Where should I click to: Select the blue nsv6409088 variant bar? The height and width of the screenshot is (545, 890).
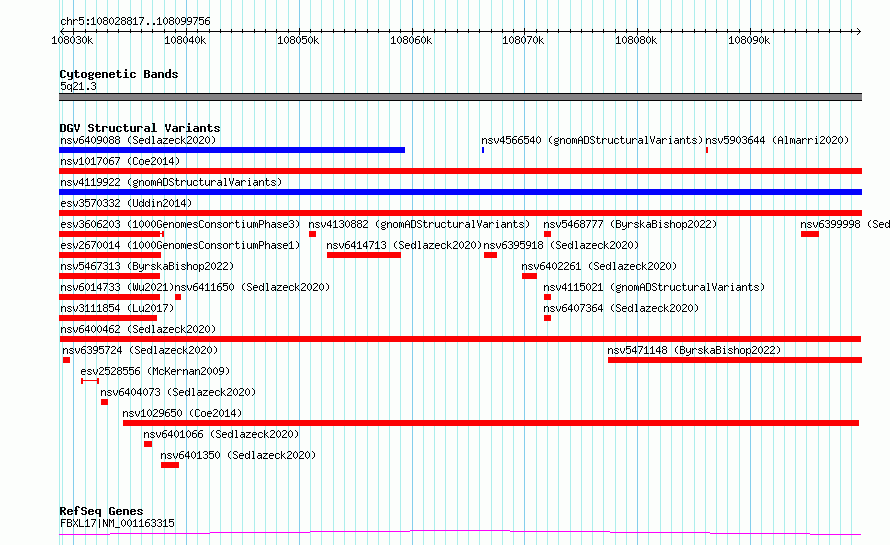232,150
